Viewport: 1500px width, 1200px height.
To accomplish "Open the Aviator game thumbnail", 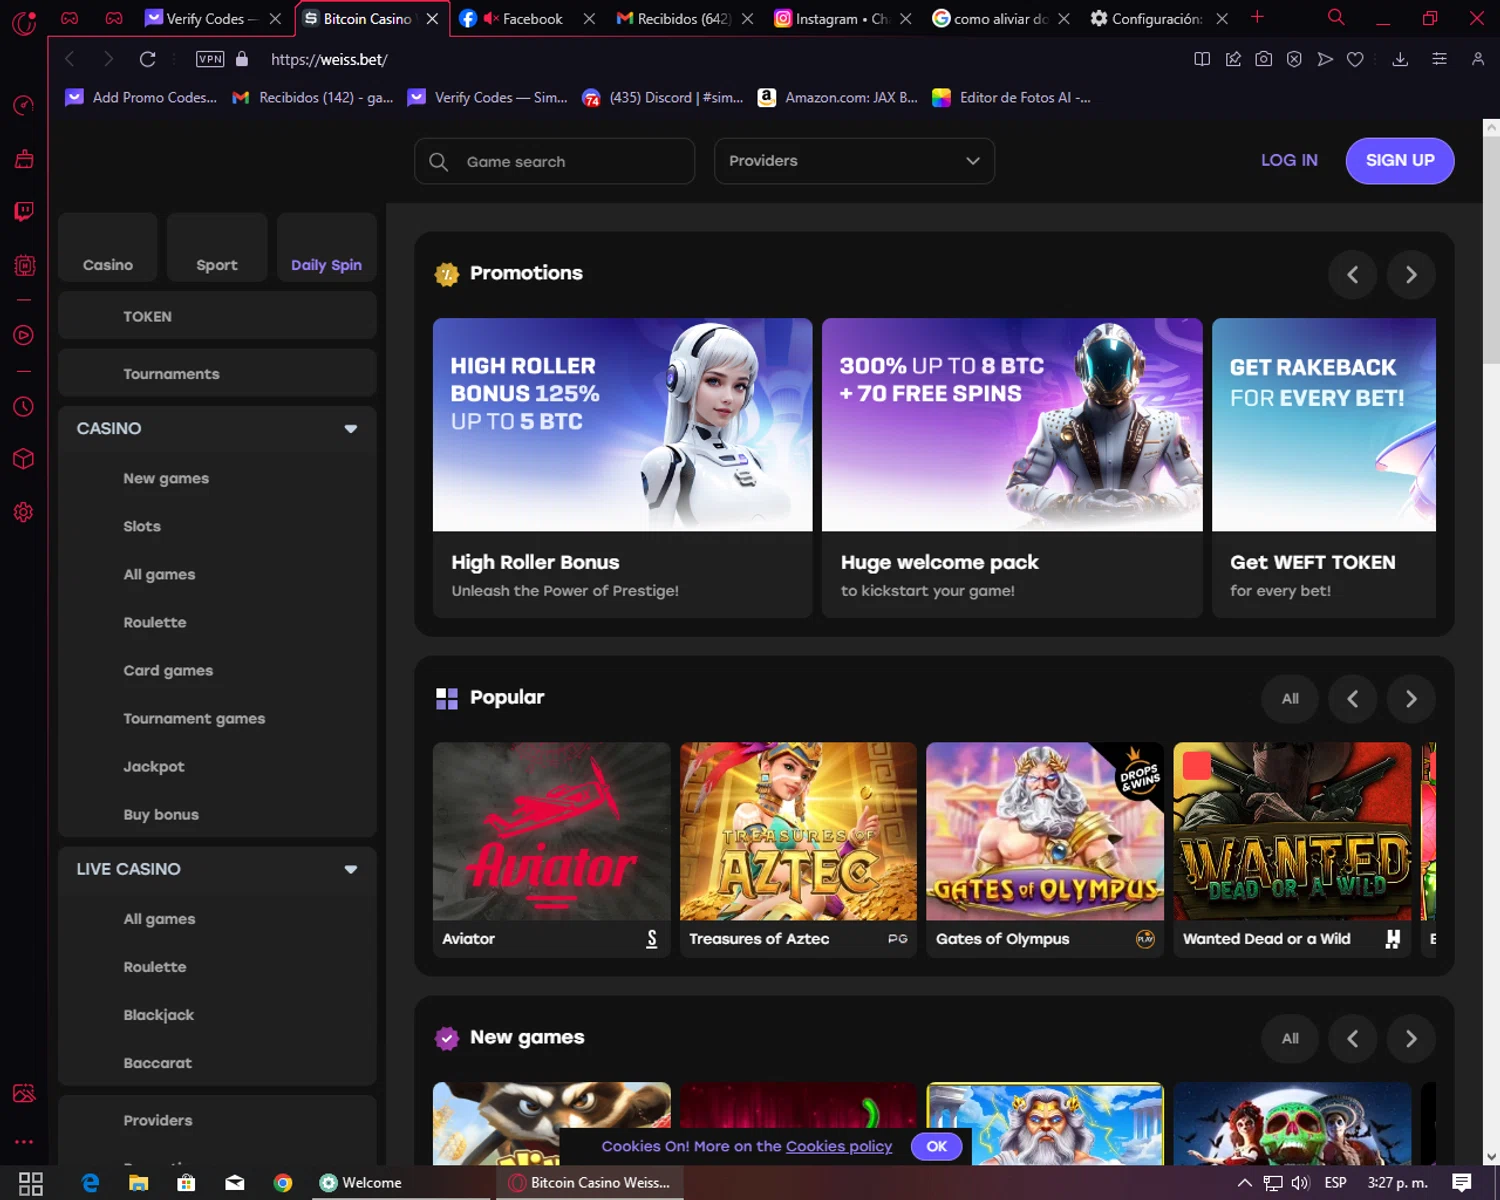I will 552,831.
